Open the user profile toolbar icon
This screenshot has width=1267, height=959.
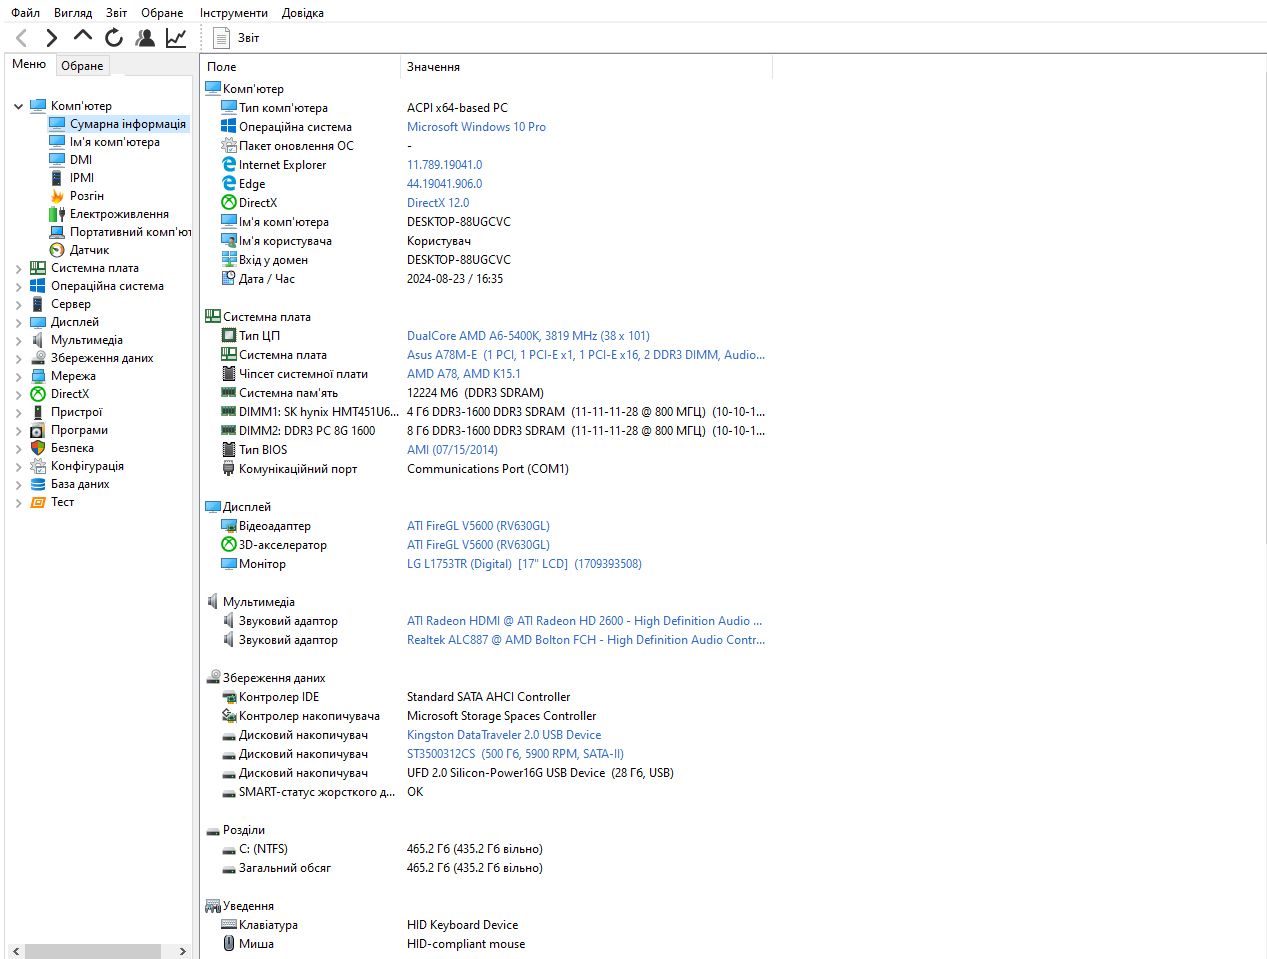[x=145, y=38]
